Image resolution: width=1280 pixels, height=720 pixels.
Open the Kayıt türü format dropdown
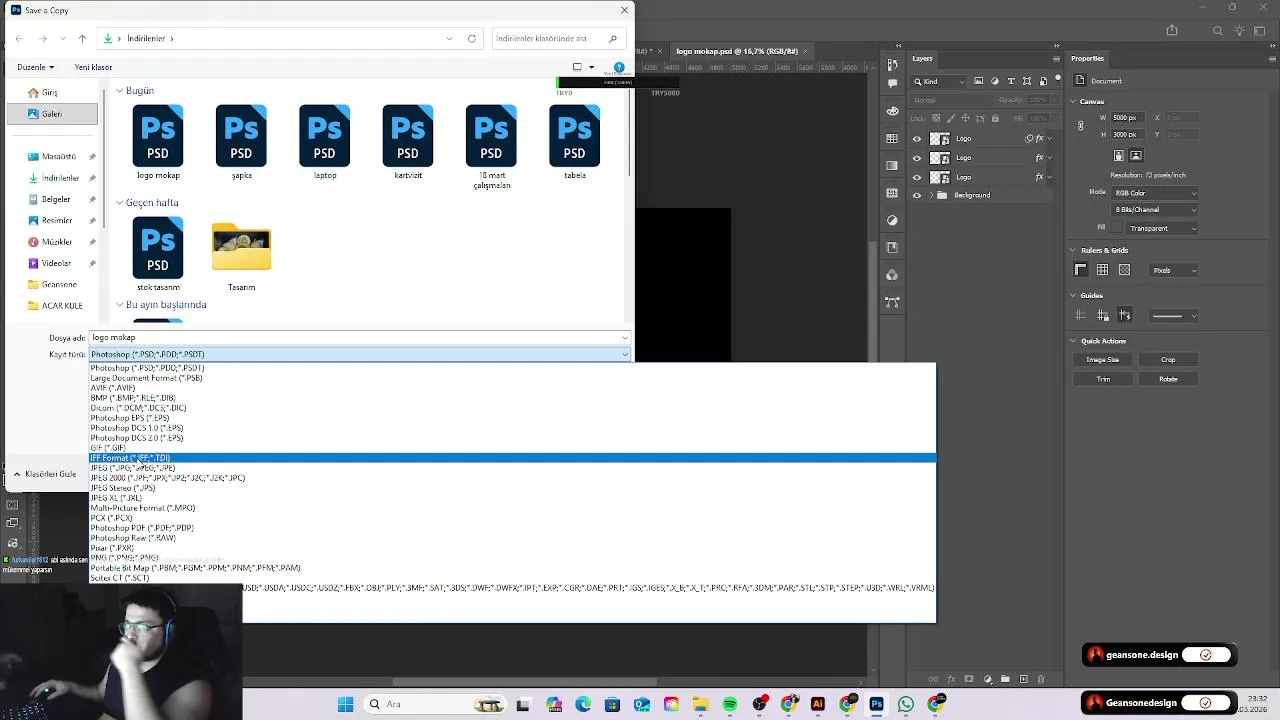(x=360, y=354)
